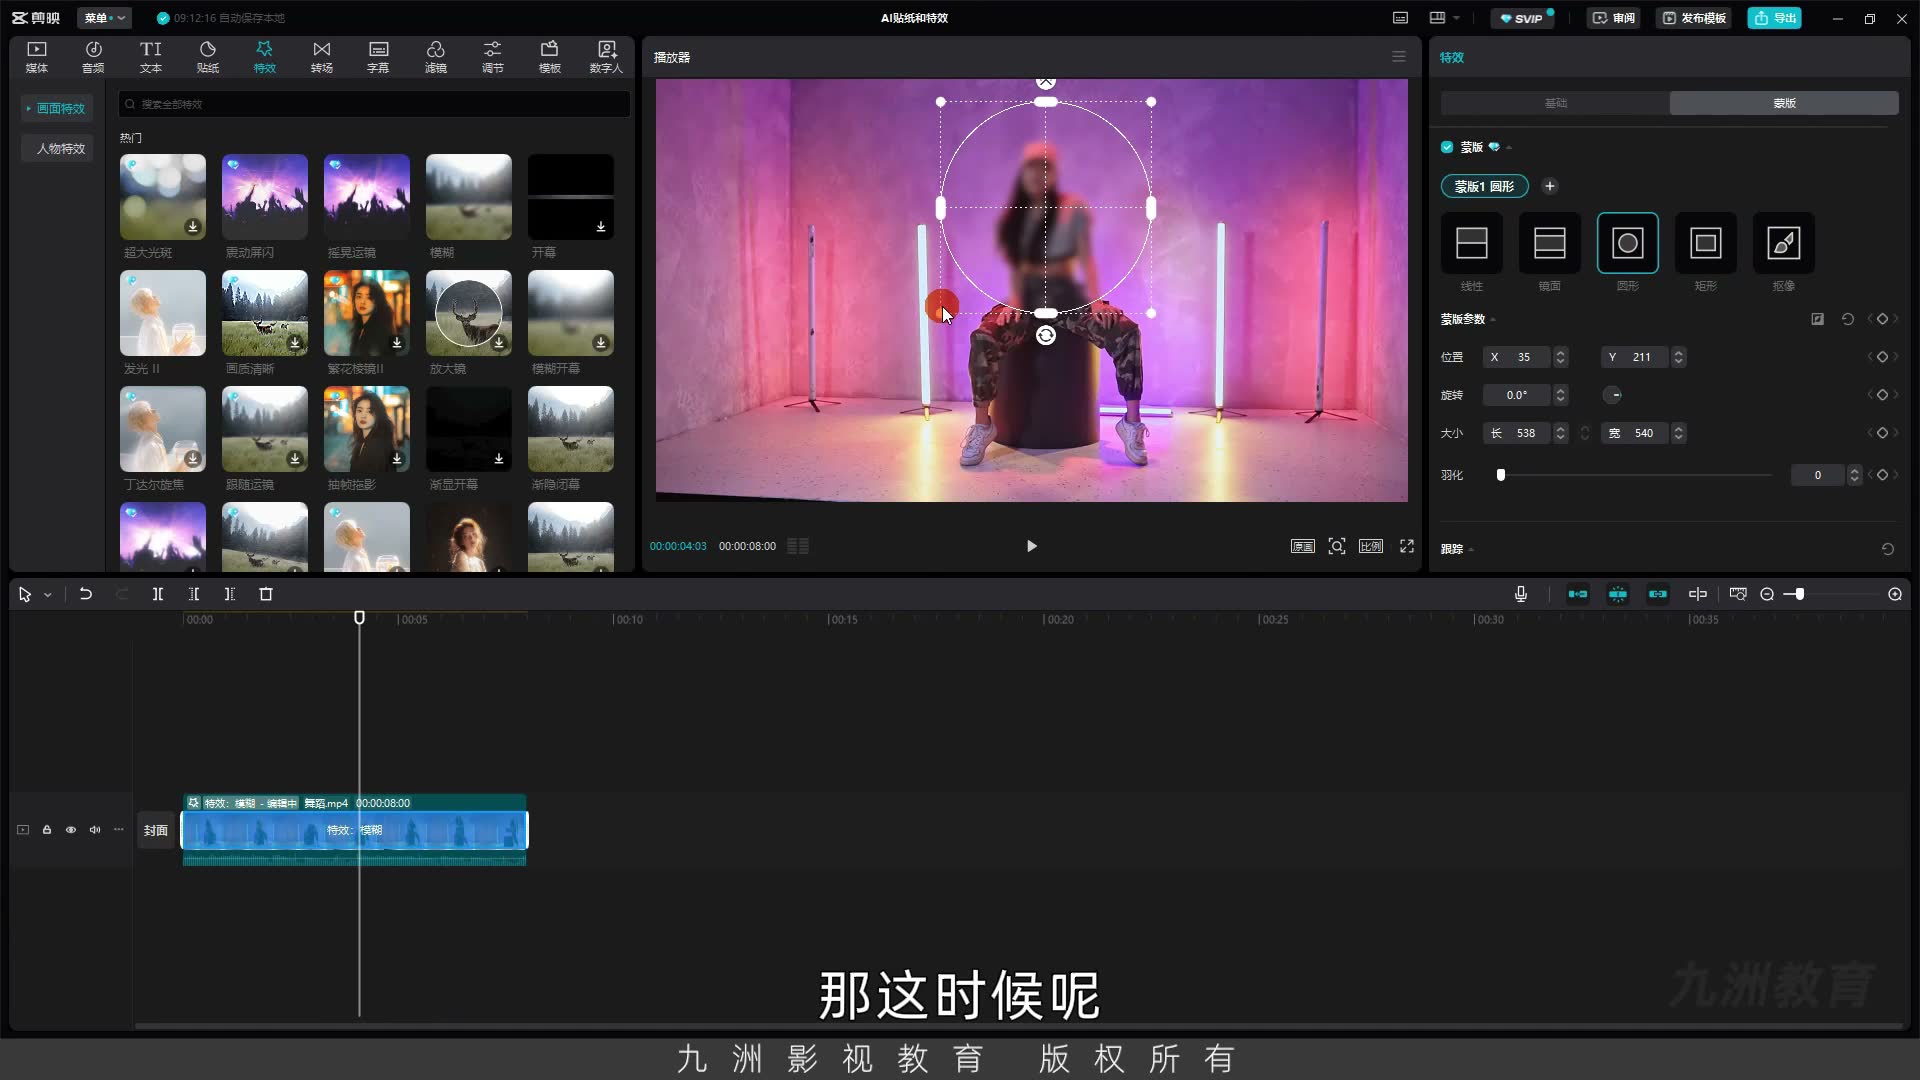
Task: Open the 调节 adjustment panel
Action: [493, 57]
